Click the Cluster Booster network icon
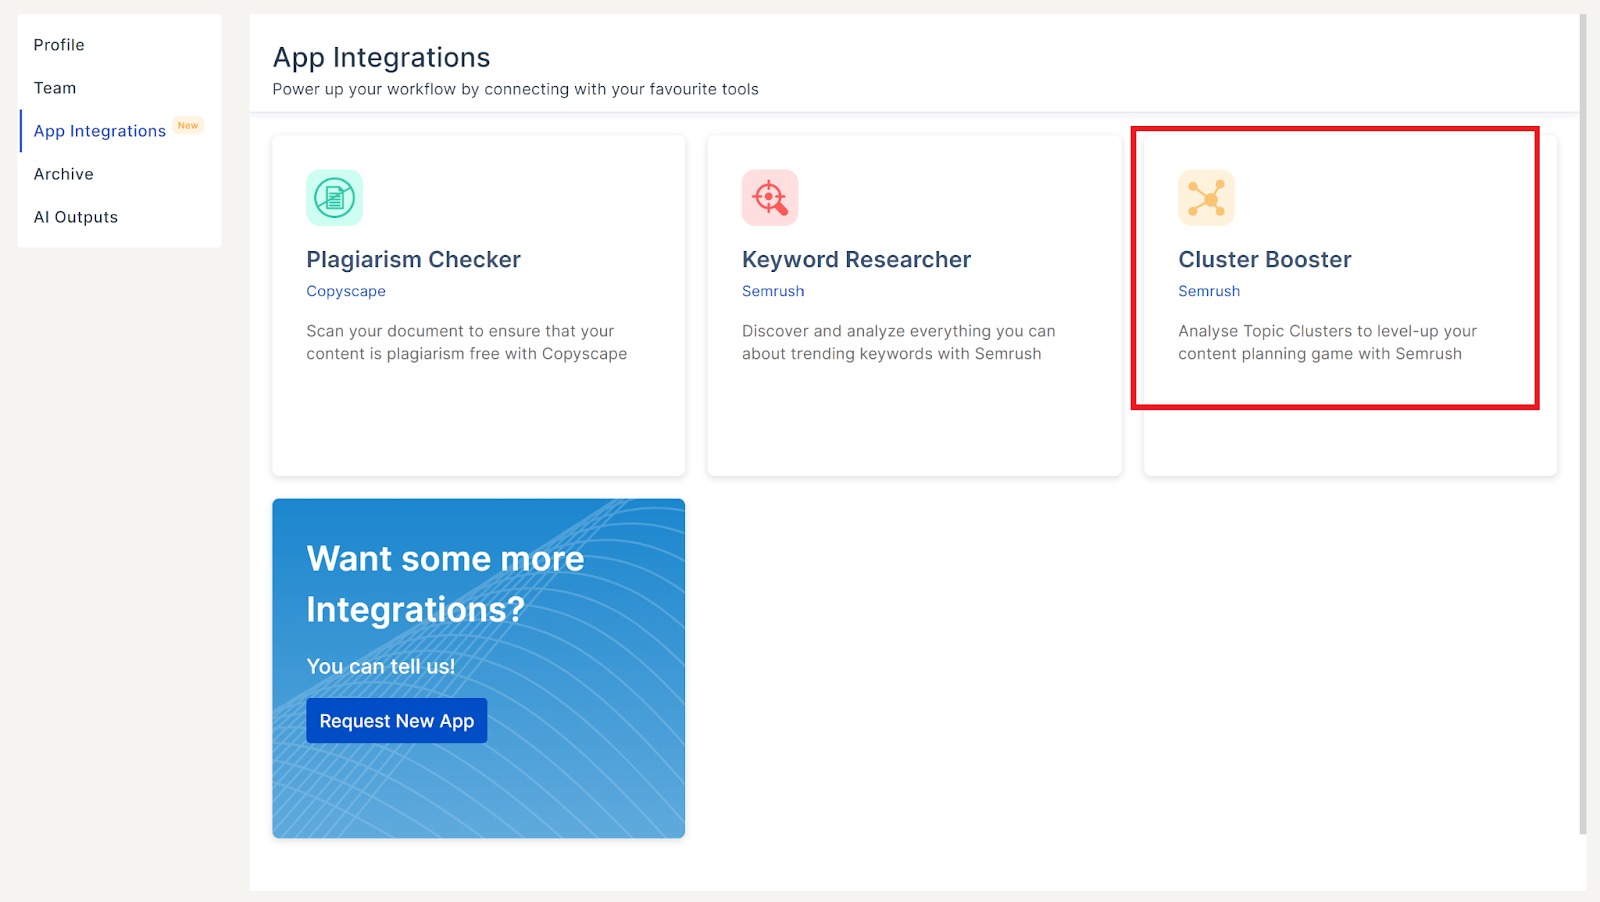This screenshot has width=1600, height=902. point(1206,198)
